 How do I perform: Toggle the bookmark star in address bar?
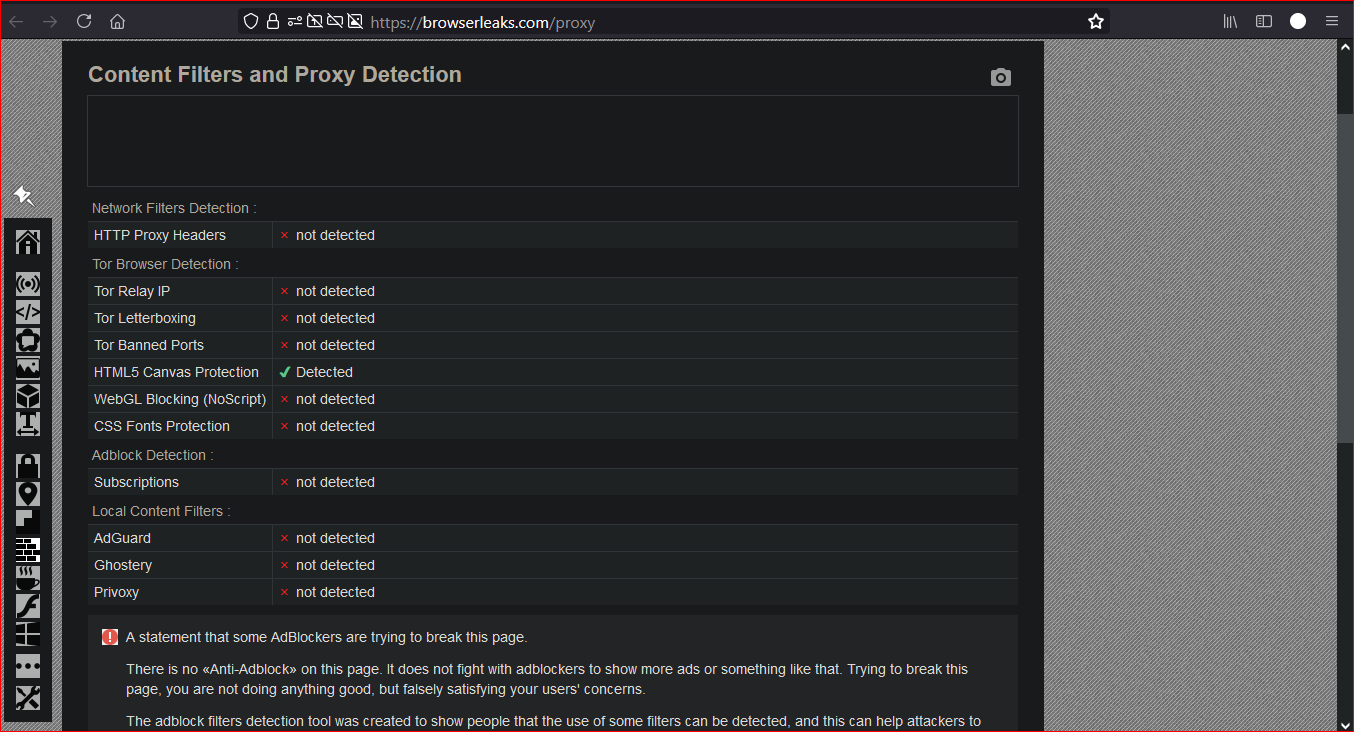coord(1096,21)
